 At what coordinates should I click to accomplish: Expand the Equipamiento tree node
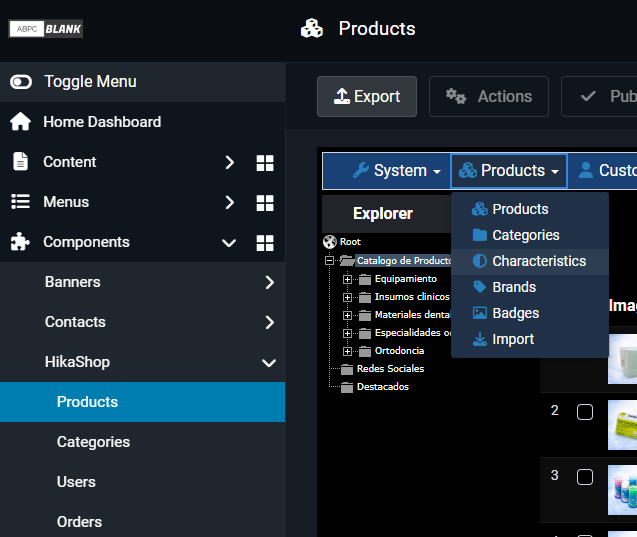tap(348, 279)
